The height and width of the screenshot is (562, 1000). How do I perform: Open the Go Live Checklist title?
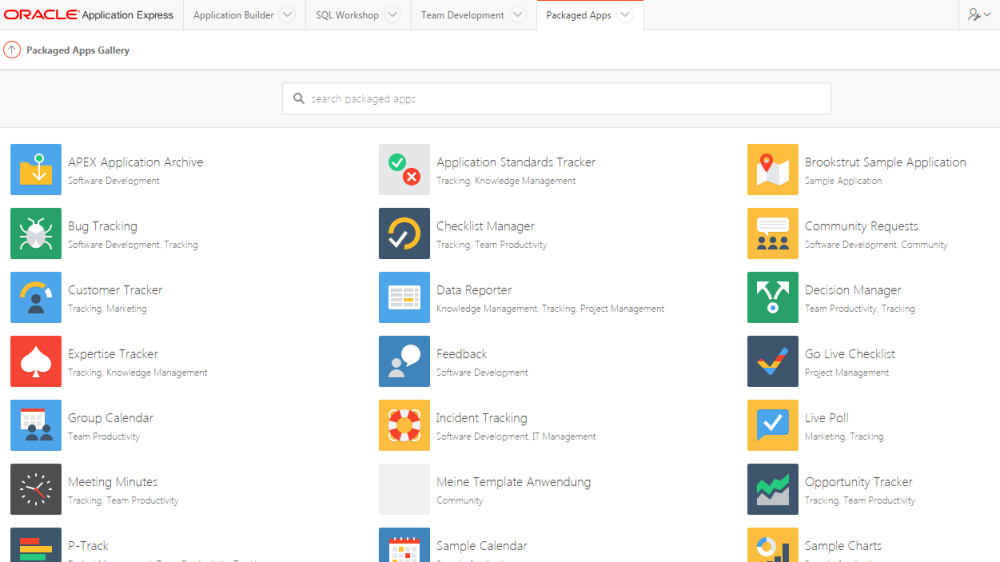click(849, 354)
